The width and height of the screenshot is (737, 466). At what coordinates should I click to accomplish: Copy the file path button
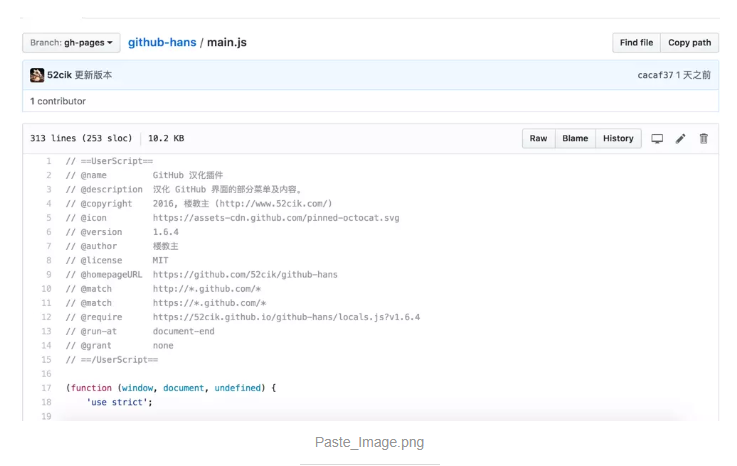click(x=690, y=43)
